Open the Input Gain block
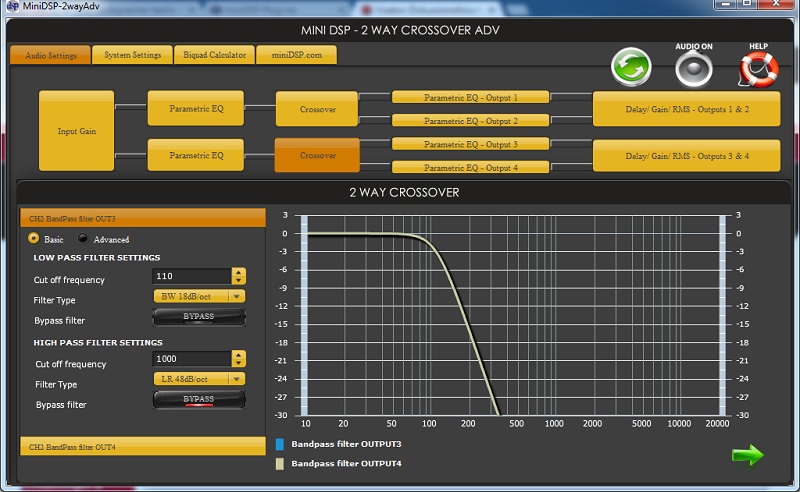This screenshot has width=800, height=492. (77, 131)
